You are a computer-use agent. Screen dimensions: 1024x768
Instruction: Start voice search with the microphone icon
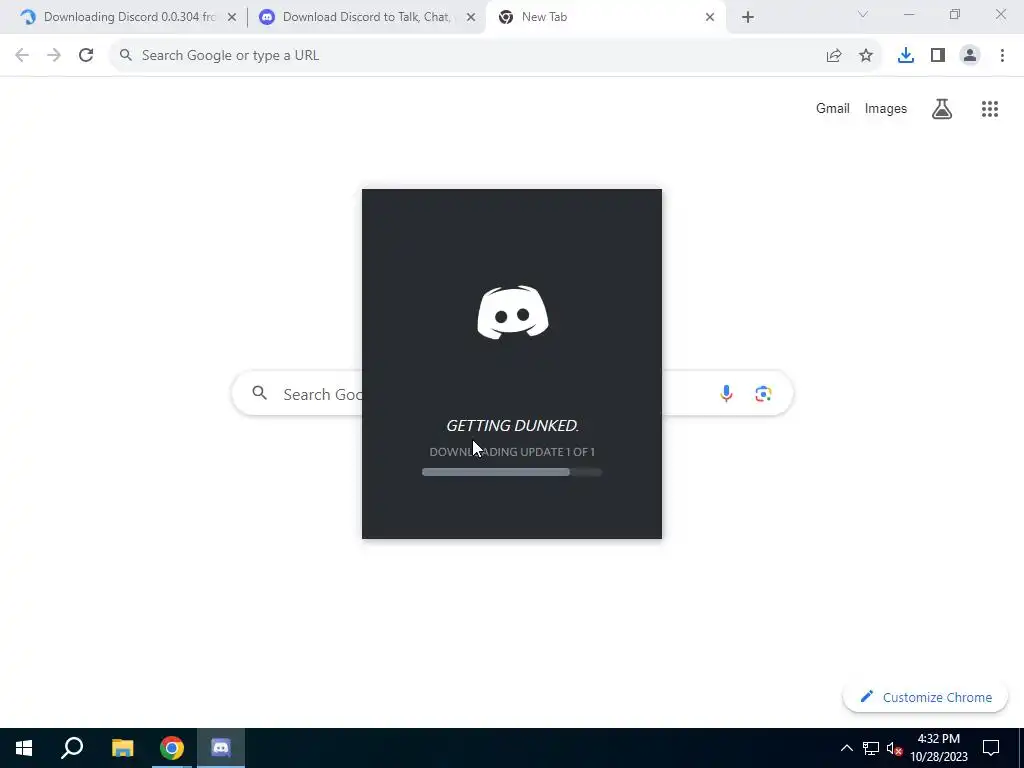[726, 394]
